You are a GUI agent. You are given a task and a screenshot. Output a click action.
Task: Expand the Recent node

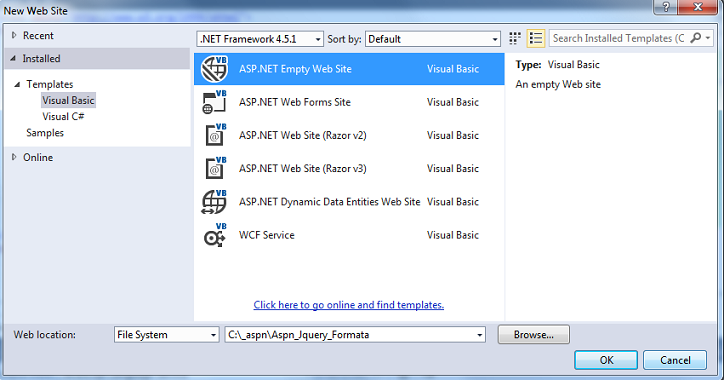(14, 35)
